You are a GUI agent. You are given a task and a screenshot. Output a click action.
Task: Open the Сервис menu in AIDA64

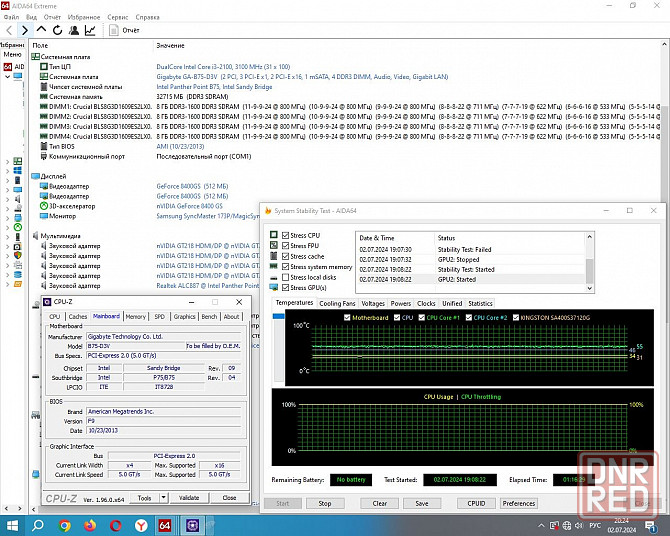(x=117, y=17)
